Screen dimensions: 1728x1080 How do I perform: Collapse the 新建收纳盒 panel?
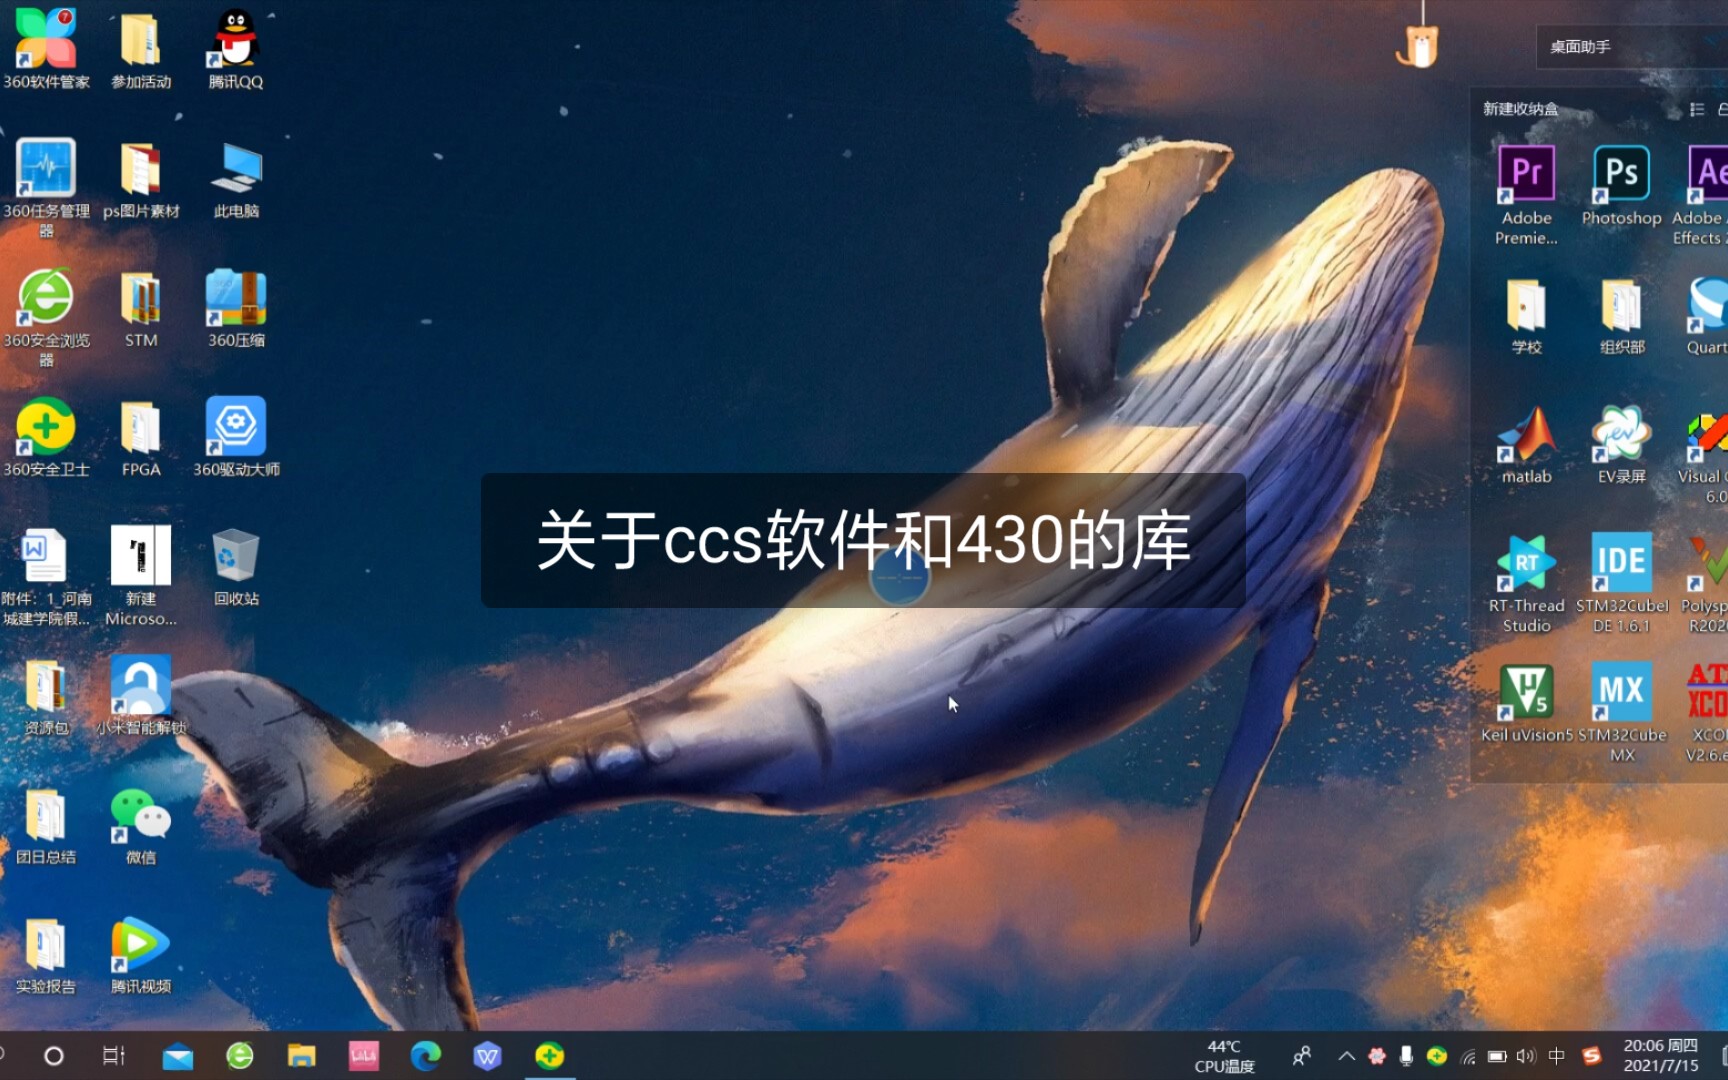pos(1724,109)
